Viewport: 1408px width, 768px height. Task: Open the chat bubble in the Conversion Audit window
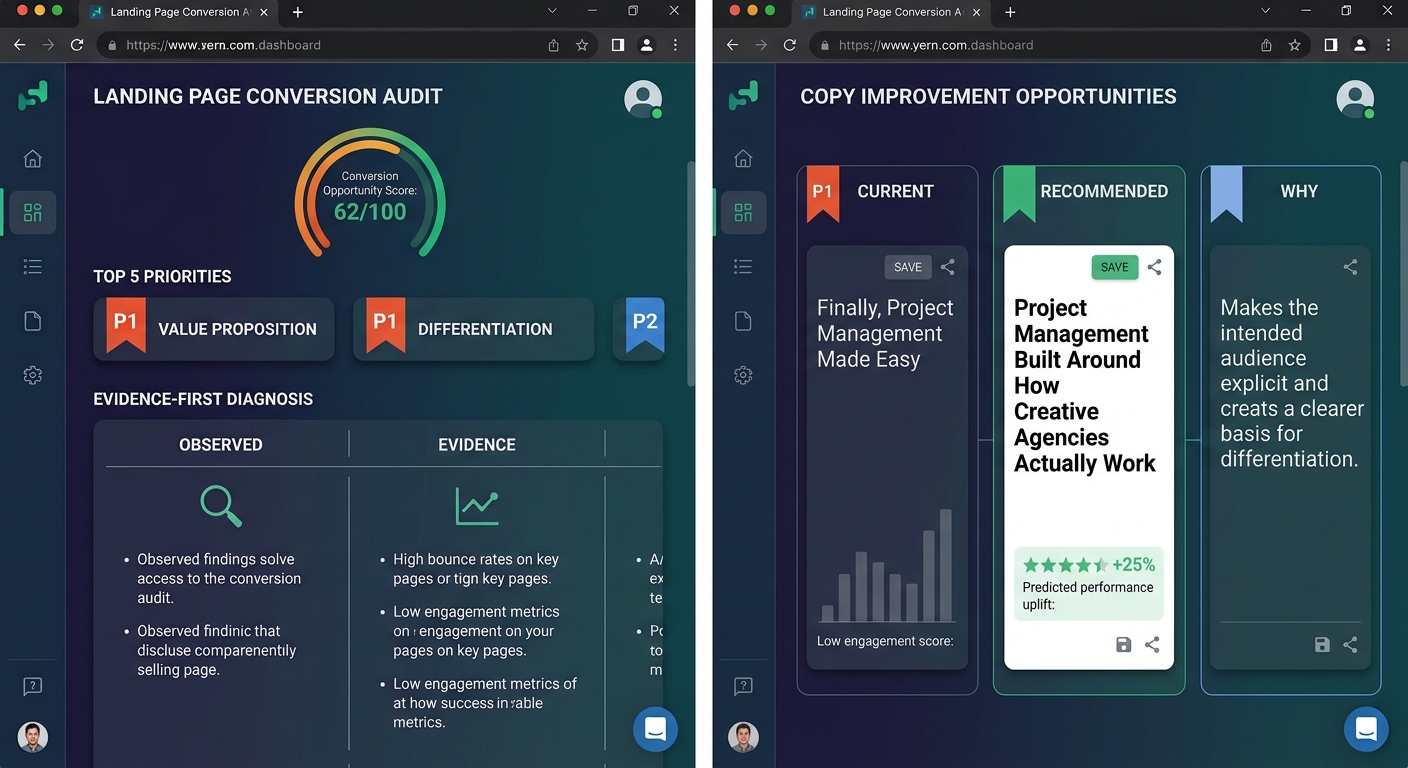(x=656, y=729)
